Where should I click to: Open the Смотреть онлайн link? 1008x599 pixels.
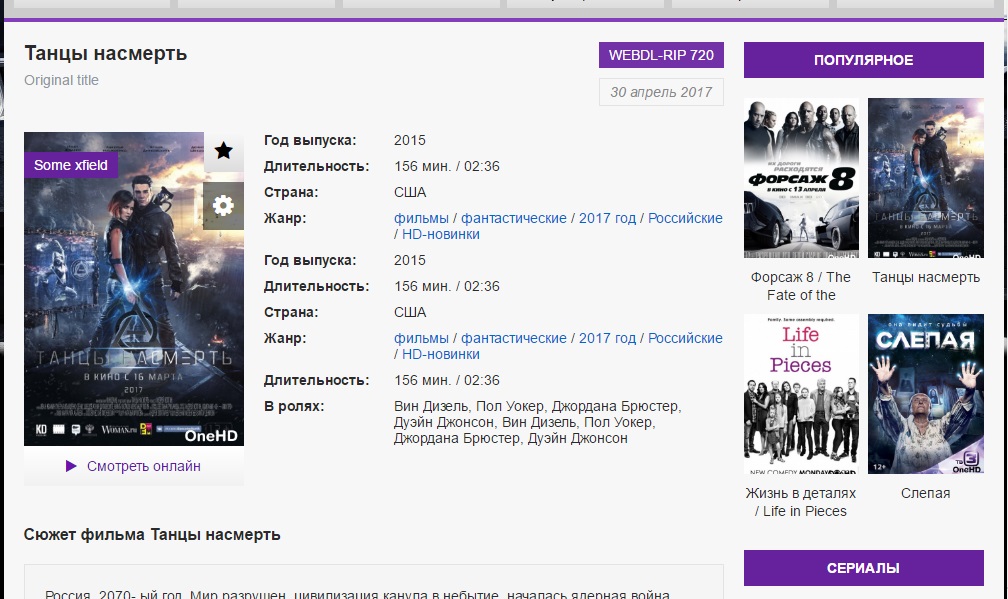[x=144, y=466]
